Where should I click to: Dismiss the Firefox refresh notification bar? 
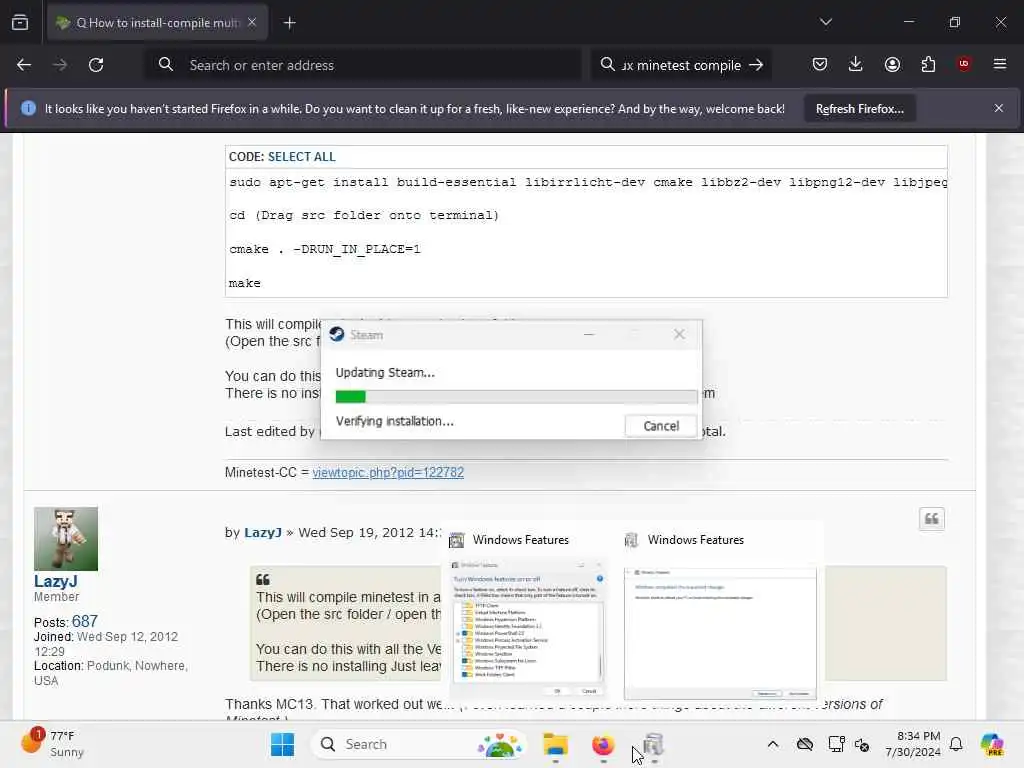(x=999, y=108)
